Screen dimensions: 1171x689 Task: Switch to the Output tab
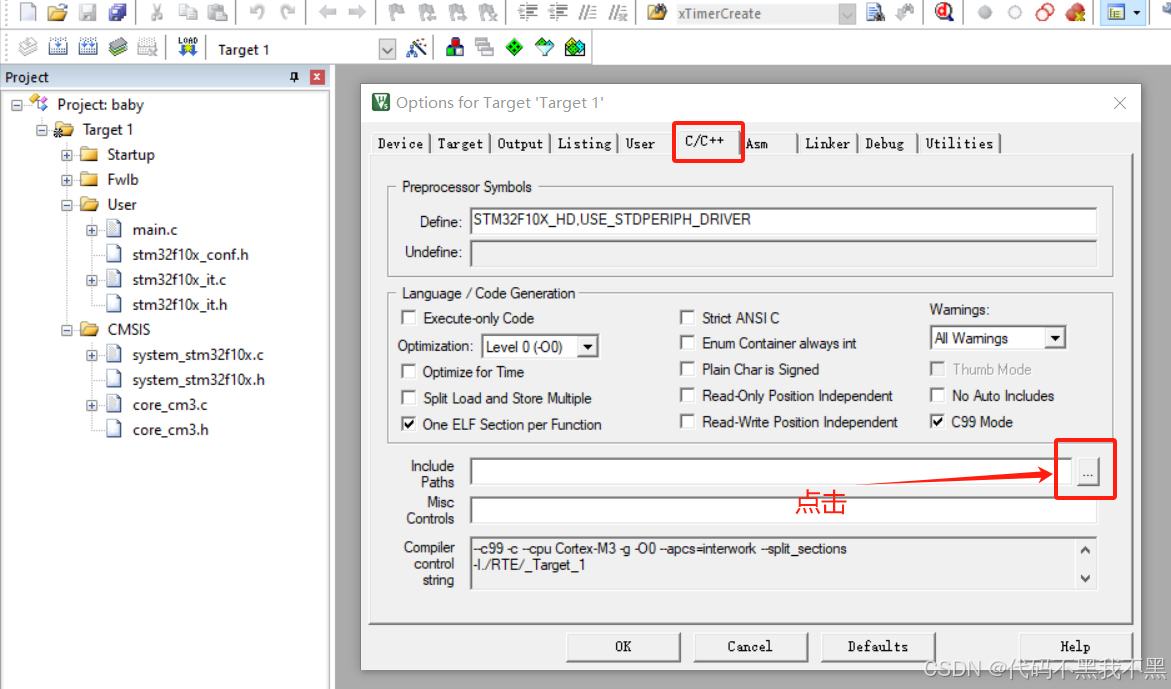[x=521, y=143]
